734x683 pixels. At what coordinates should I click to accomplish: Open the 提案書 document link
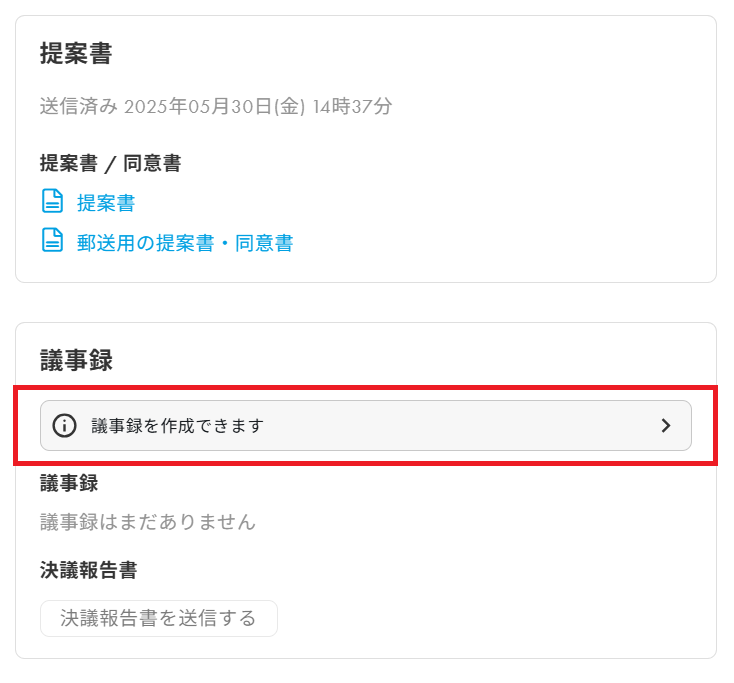pyautogui.click(x=106, y=203)
